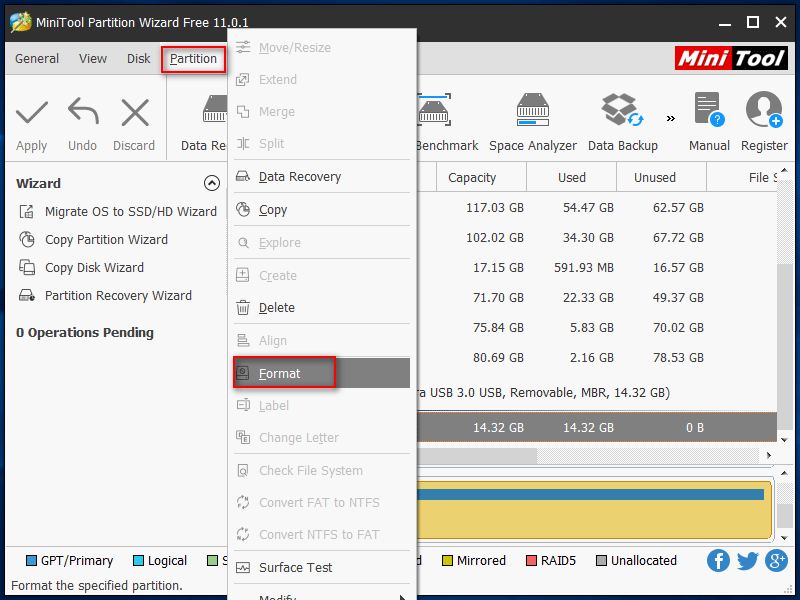Screen dimensions: 800x600
Task: Select Delete in the Partition menu
Action: coord(321,308)
